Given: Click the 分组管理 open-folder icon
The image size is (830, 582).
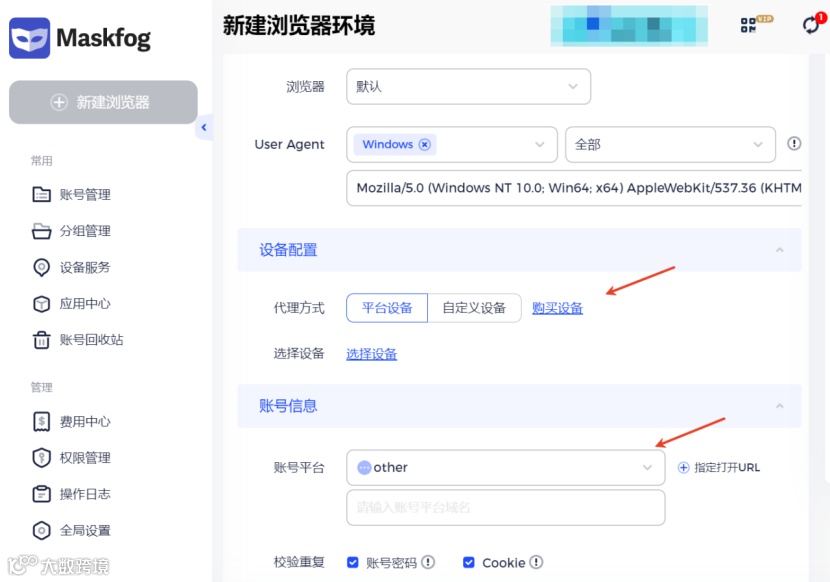Looking at the screenshot, I should pos(41,231).
